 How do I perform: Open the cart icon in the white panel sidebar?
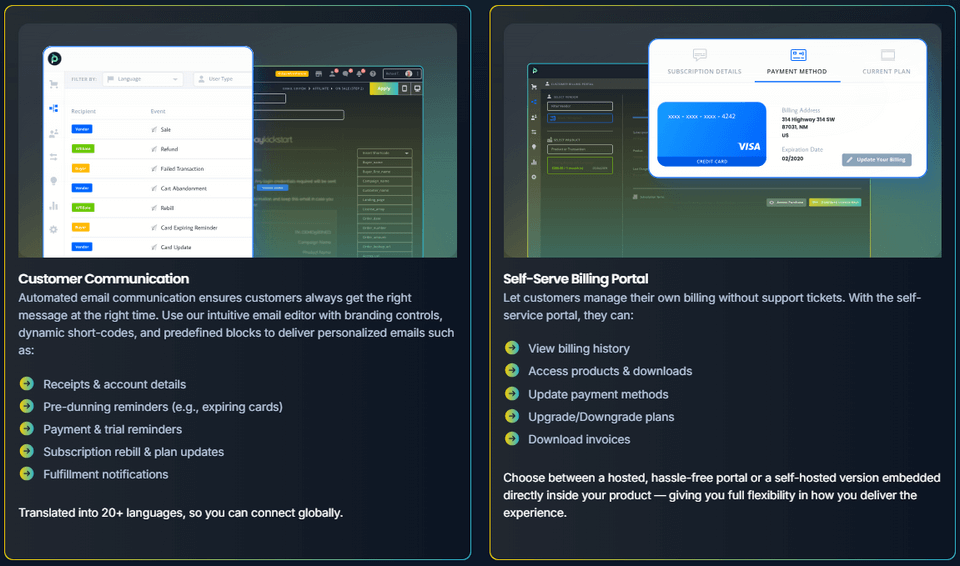(x=54, y=84)
